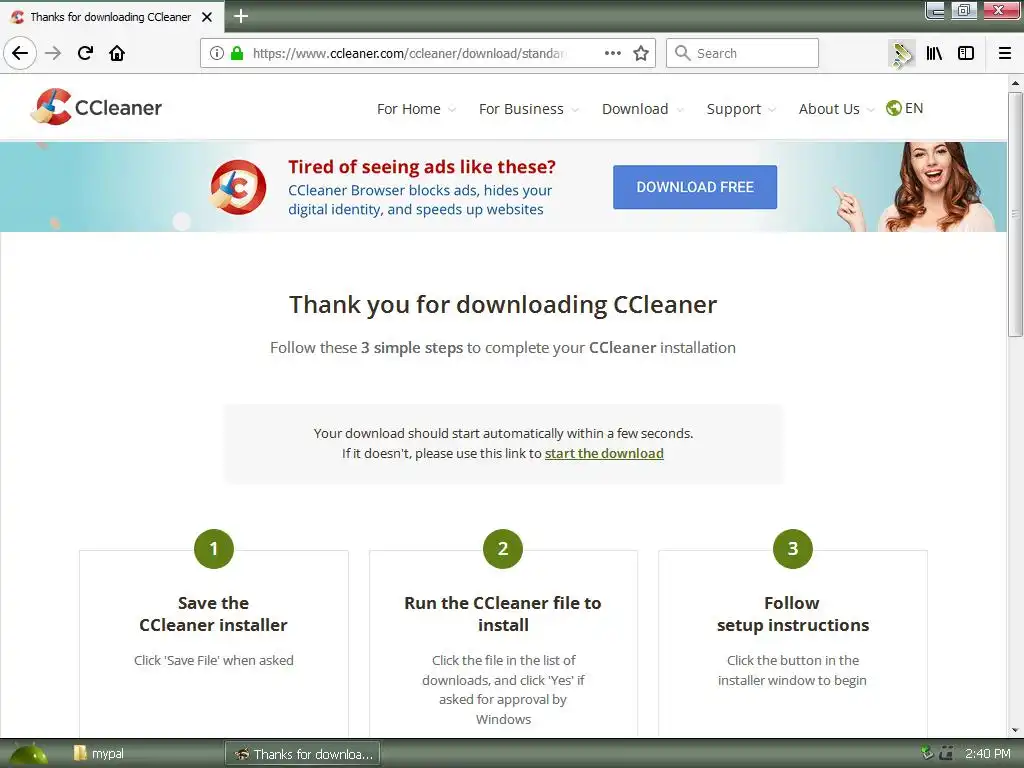Open the Library bookshelf icon
Screen dimensions: 1024x768
(x=934, y=53)
